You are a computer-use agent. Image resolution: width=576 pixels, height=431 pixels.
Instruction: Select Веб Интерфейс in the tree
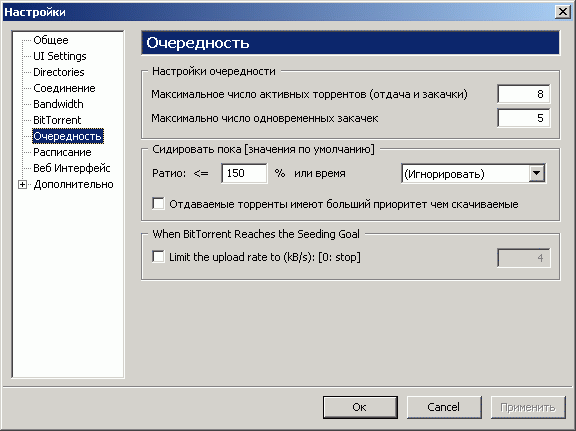coord(72,168)
